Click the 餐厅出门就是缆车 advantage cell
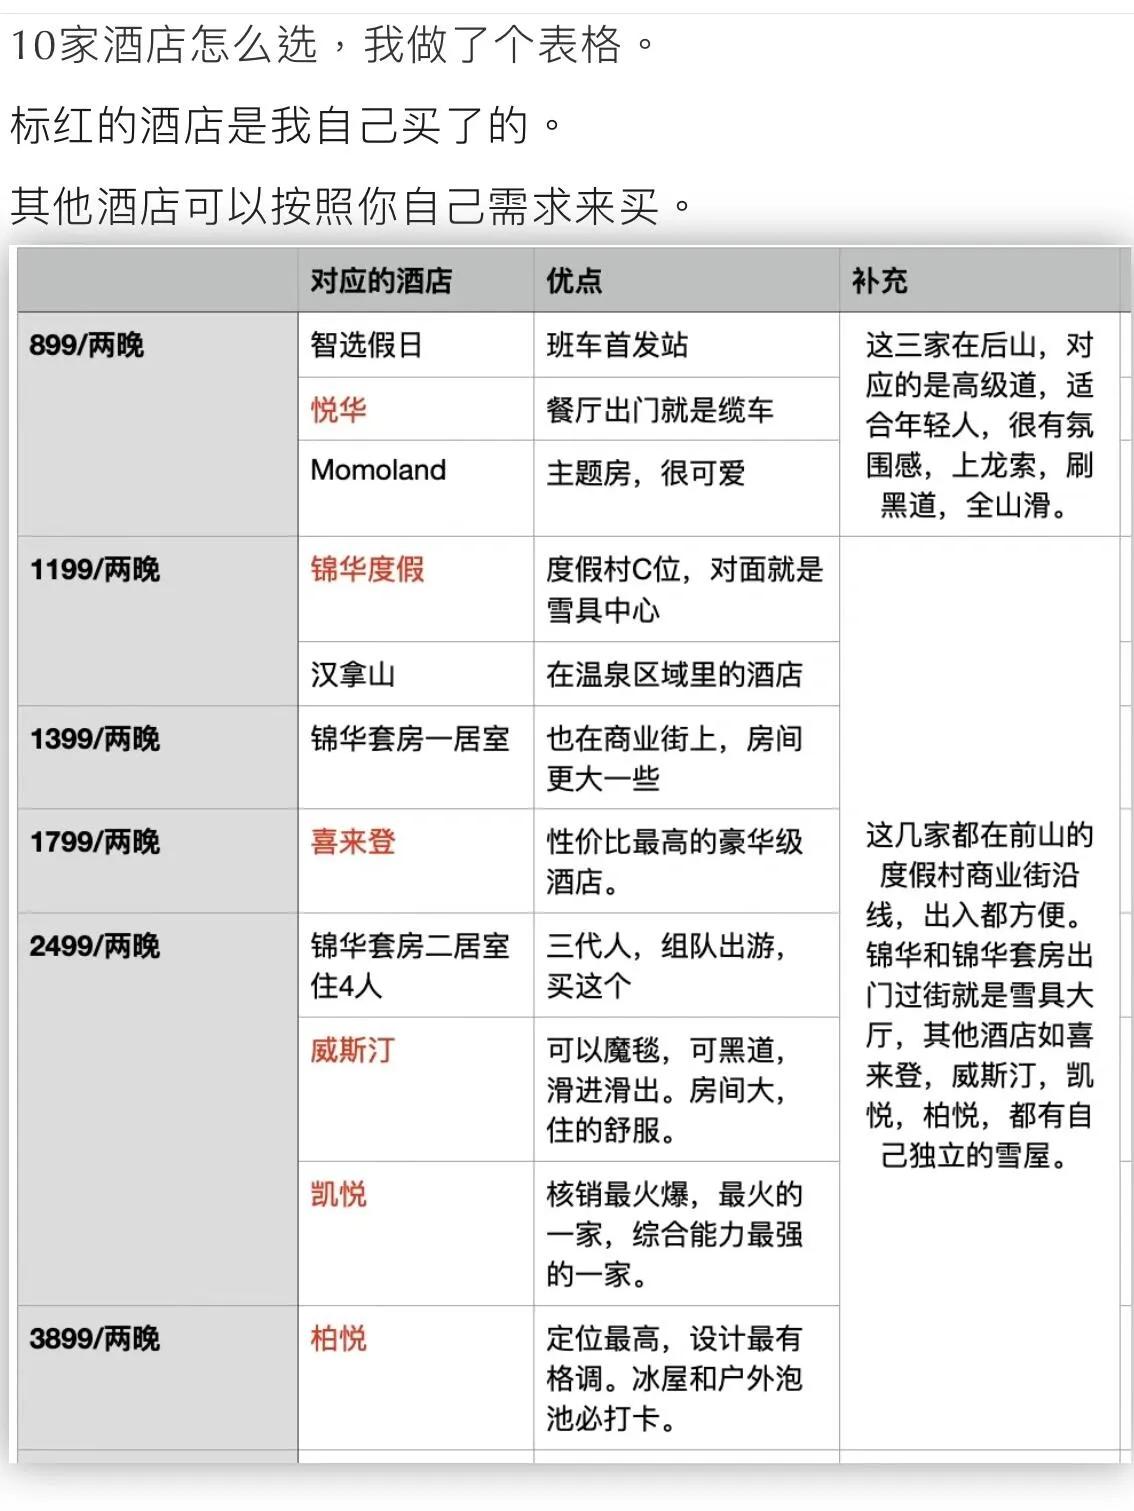The height and width of the screenshot is (1511, 1134). (660, 410)
